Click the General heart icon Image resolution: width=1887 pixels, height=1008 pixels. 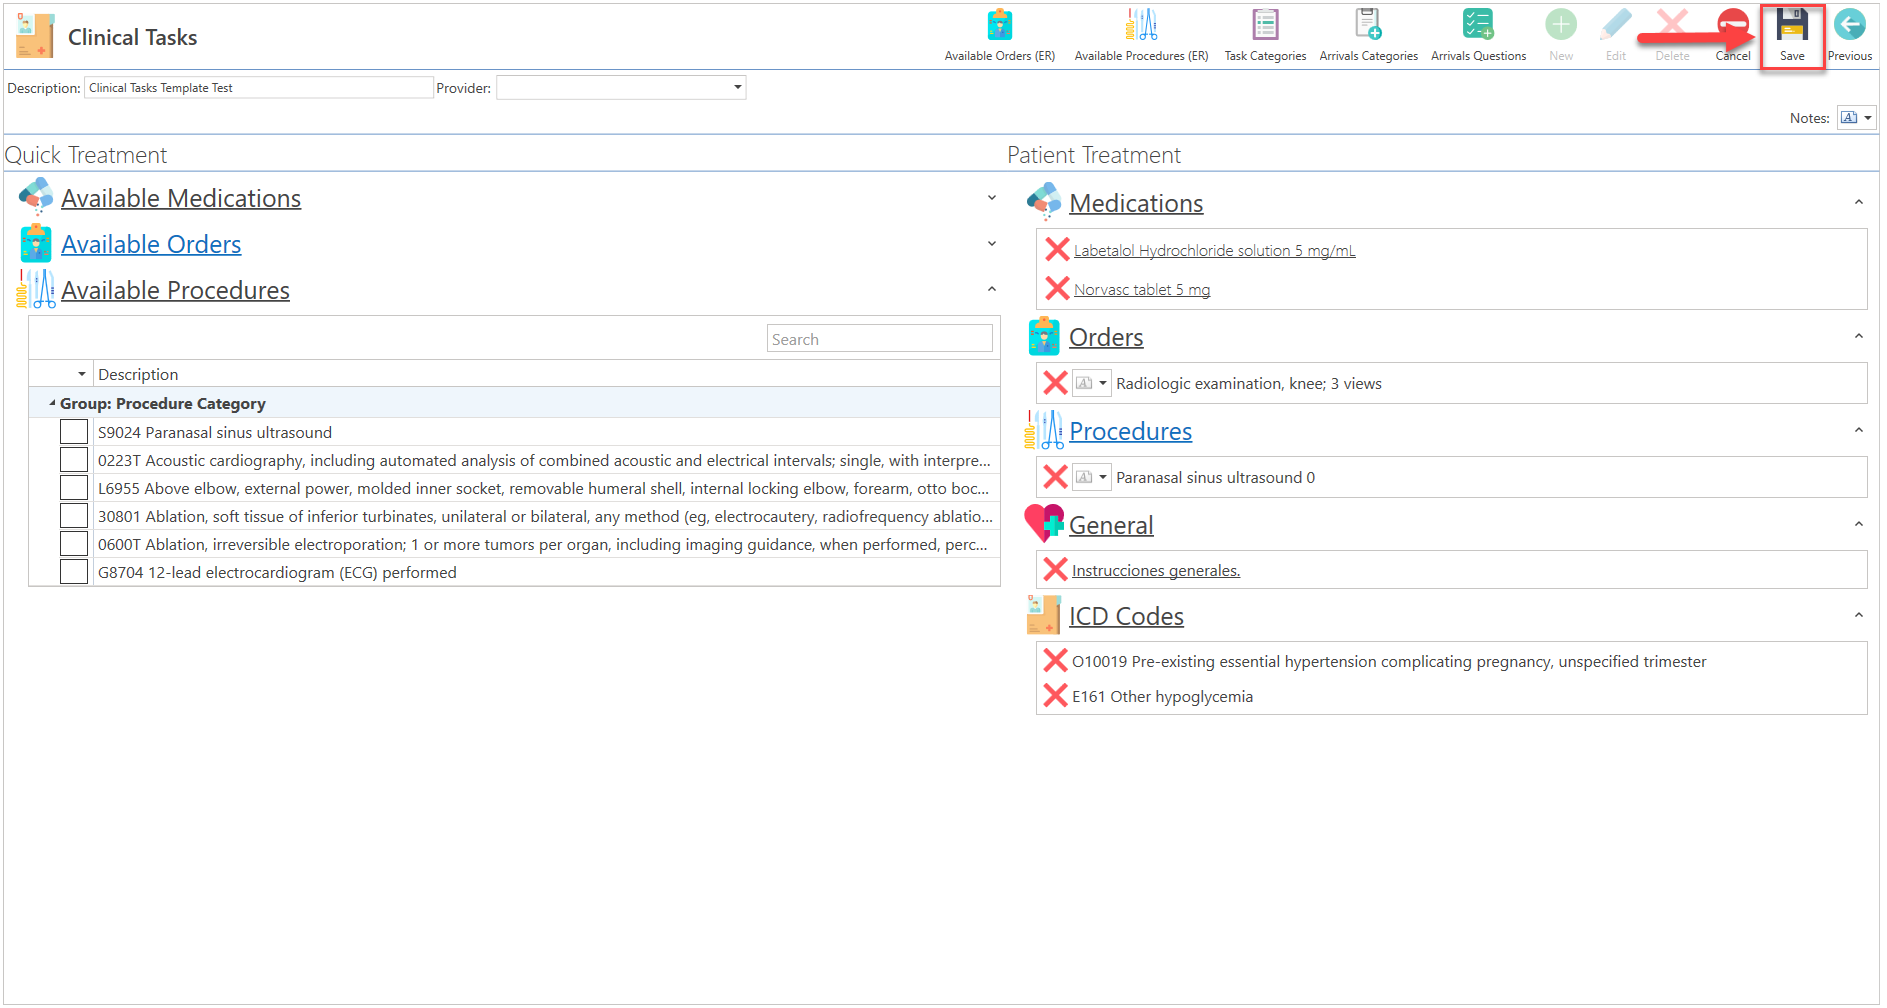(x=1044, y=523)
